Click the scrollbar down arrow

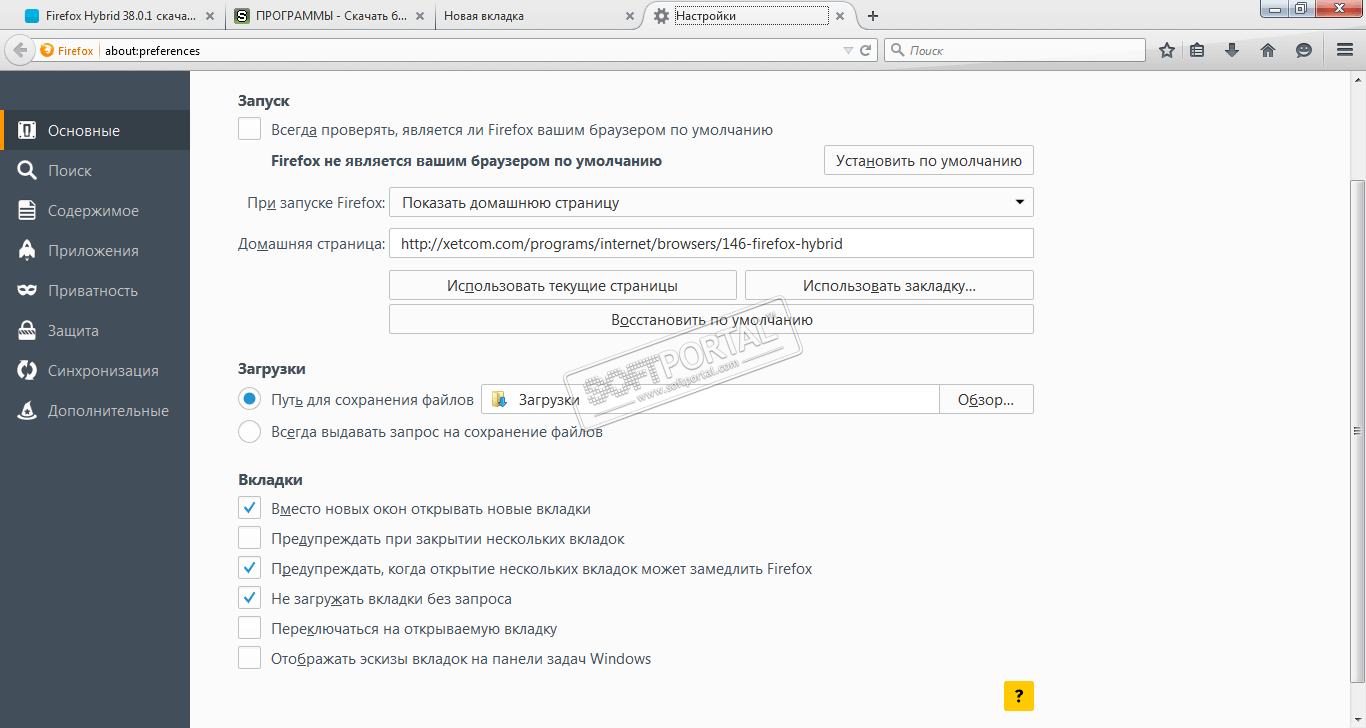coord(1357,720)
